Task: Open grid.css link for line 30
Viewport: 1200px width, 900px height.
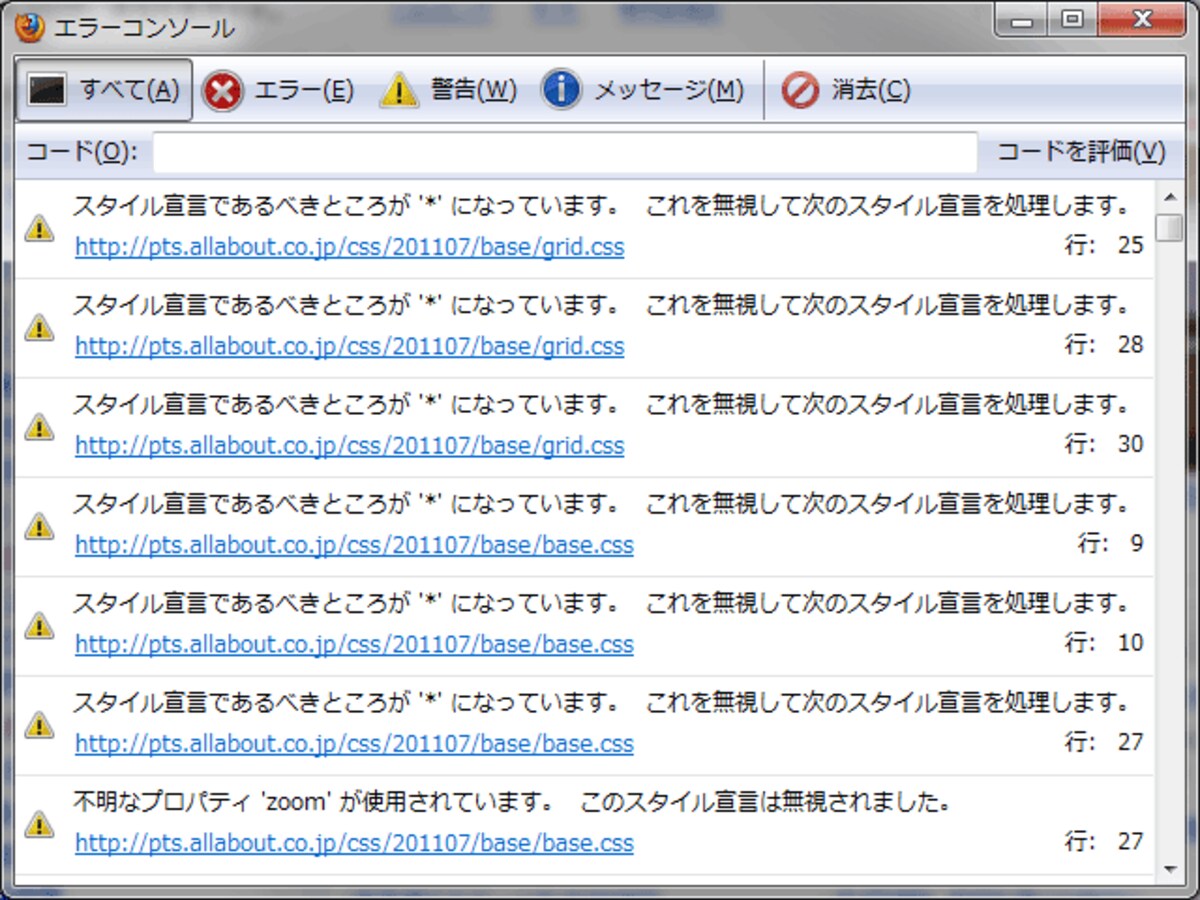Action: click(350, 445)
